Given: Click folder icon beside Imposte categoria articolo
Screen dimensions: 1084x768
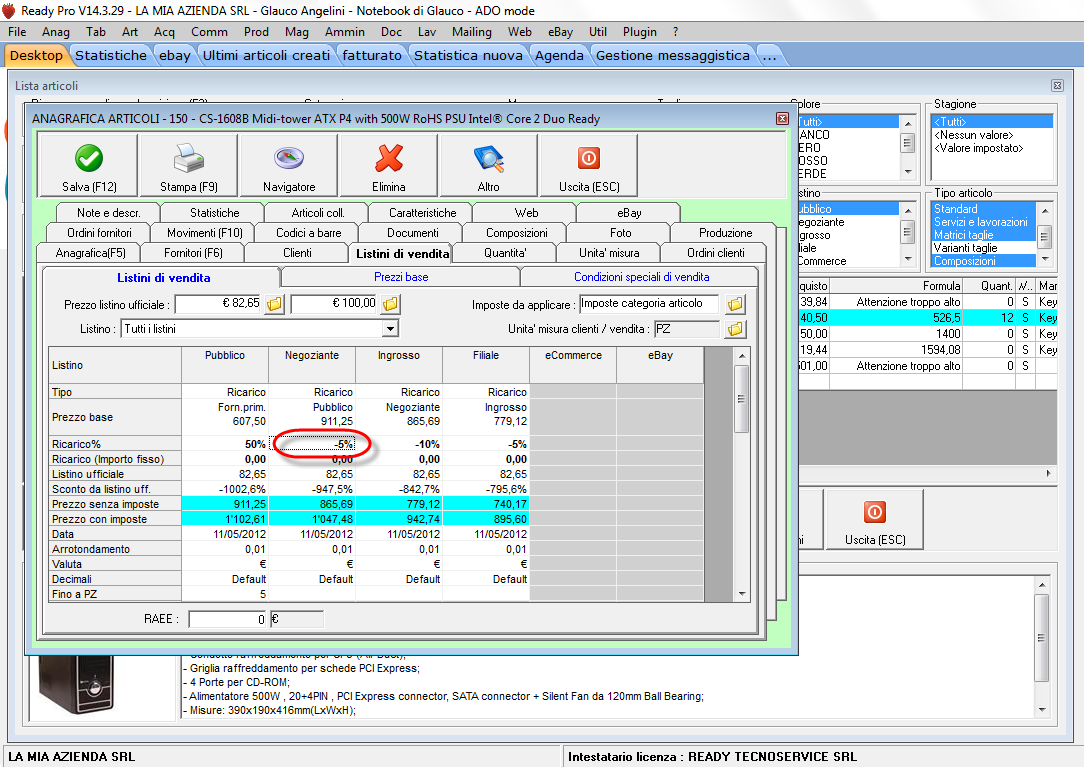Looking at the screenshot, I should pyautogui.click(x=735, y=304).
